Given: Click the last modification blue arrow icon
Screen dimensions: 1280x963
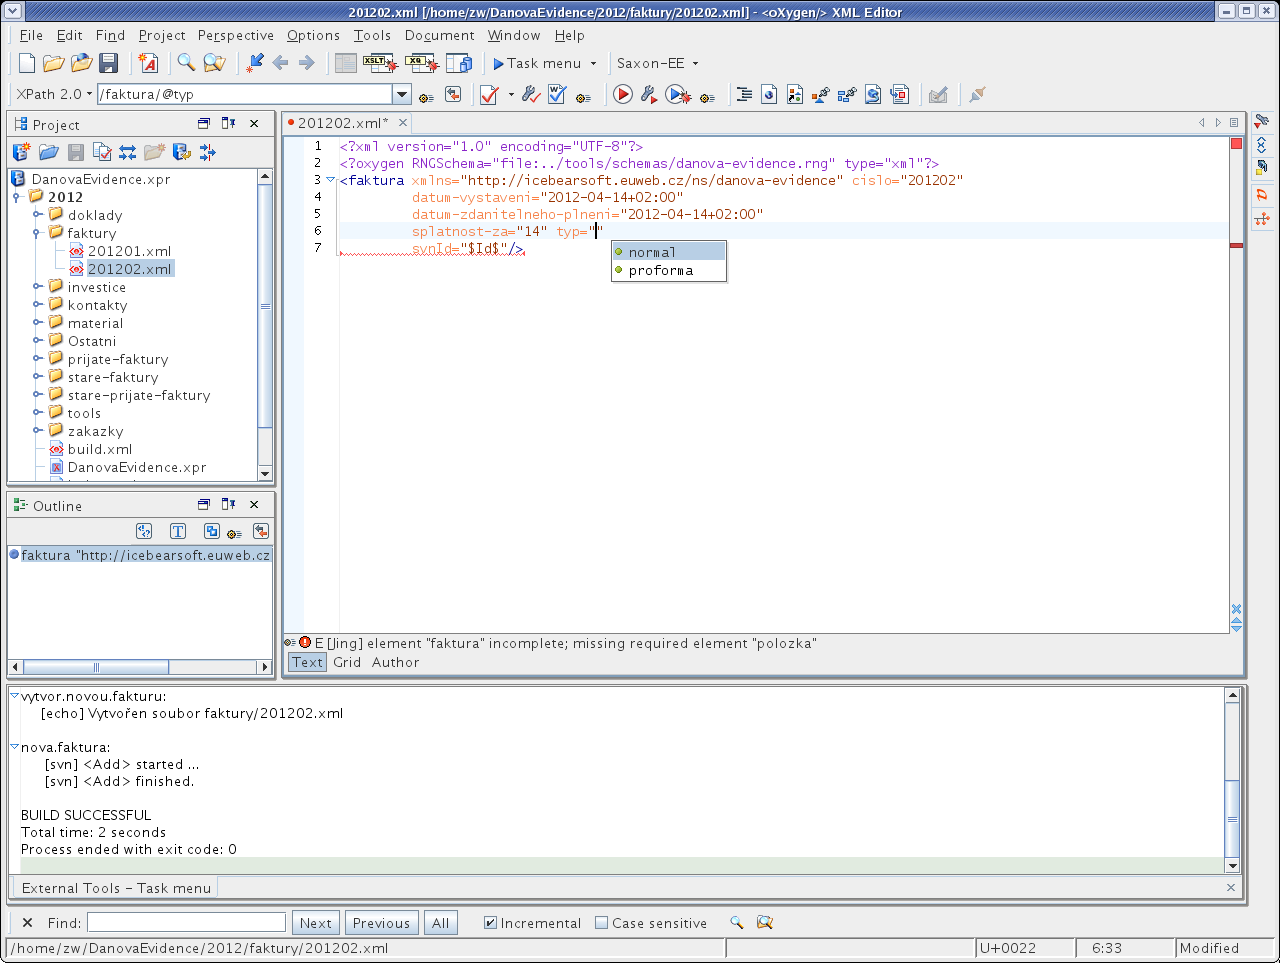Looking at the screenshot, I should coord(254,63).
